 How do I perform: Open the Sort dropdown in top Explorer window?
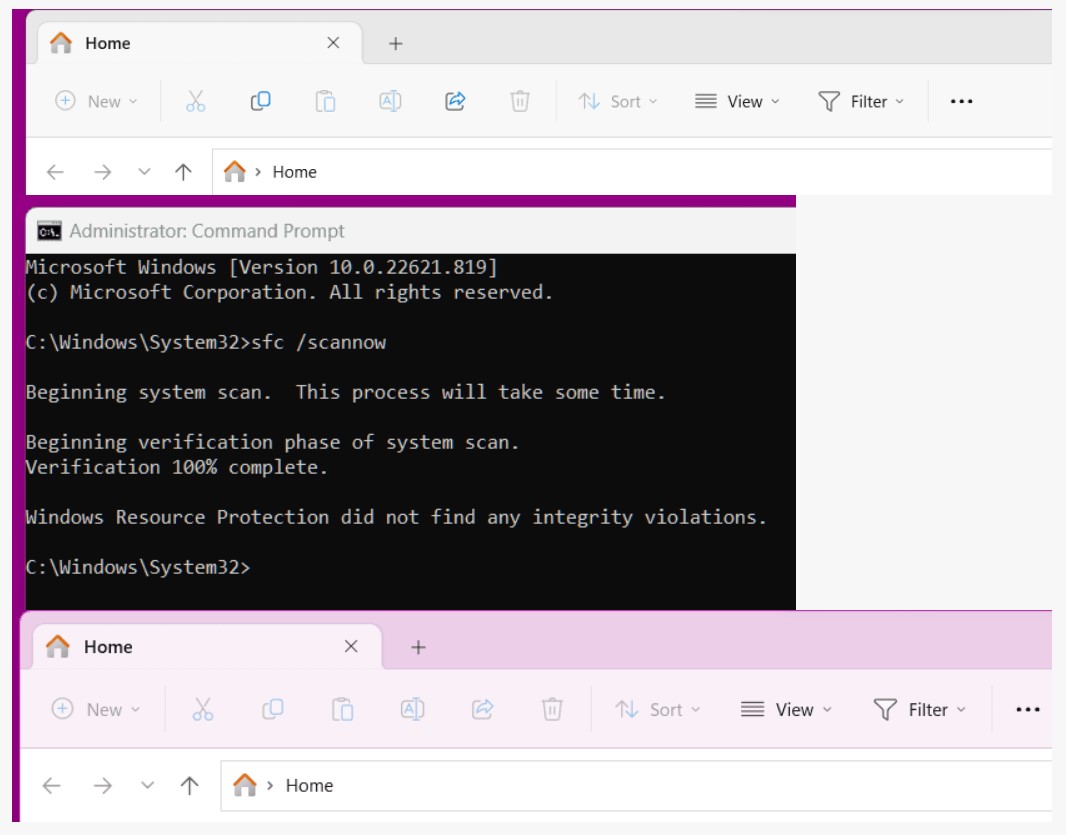[617, 101]
